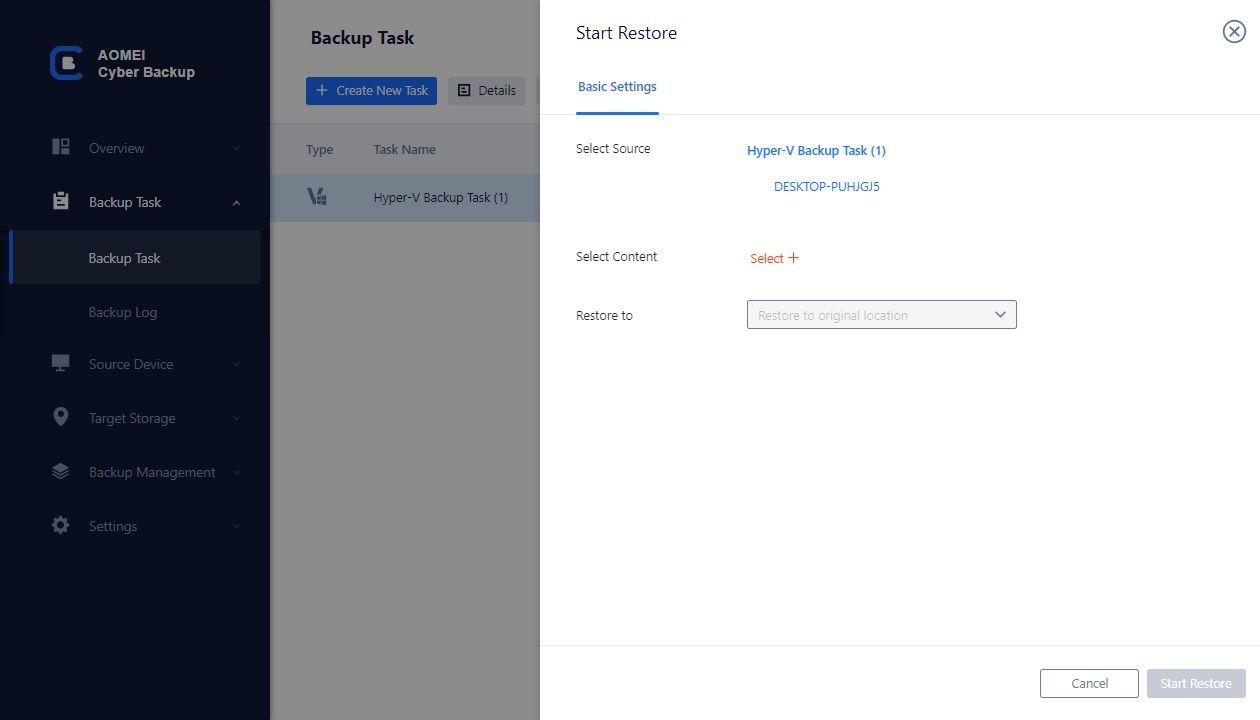The height and width of the screenshot is (720, 1260).
Task: Click the Backup Task clipboard icon
Action: coord(61,201)
